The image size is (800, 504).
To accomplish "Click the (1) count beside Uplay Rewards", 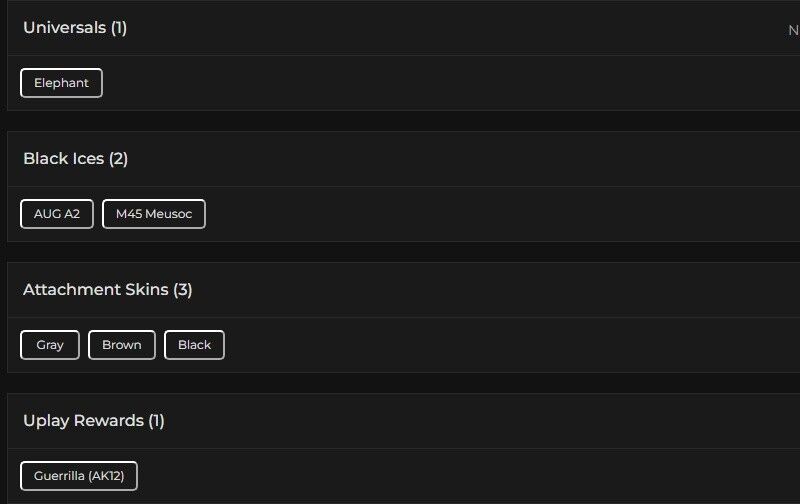I will point(156,421).
